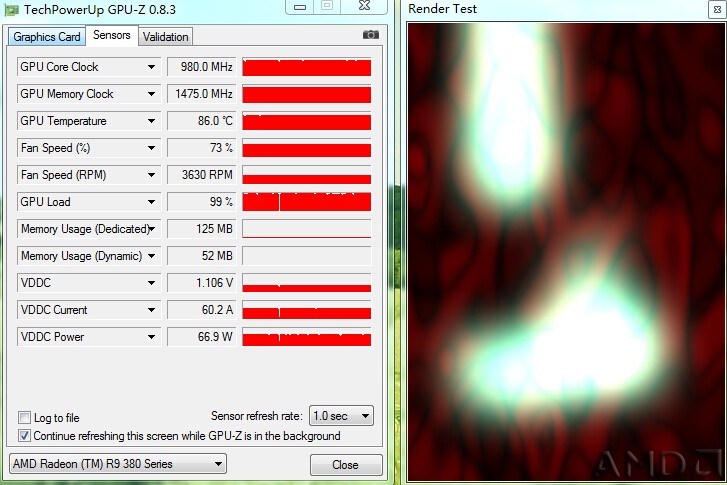The image size is (727, 485).
Task: Click the 980.0 MHz core clock value
Action: point(201,67)
